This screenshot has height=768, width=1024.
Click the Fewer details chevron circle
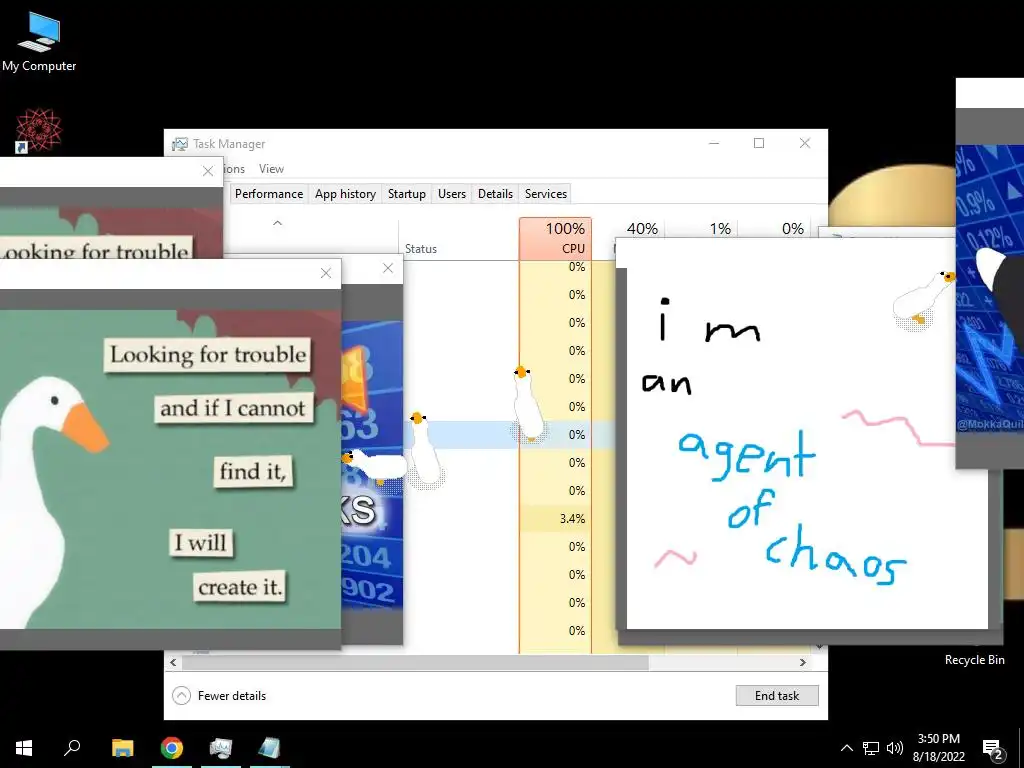pyautogui.click(x=182, y=696)
